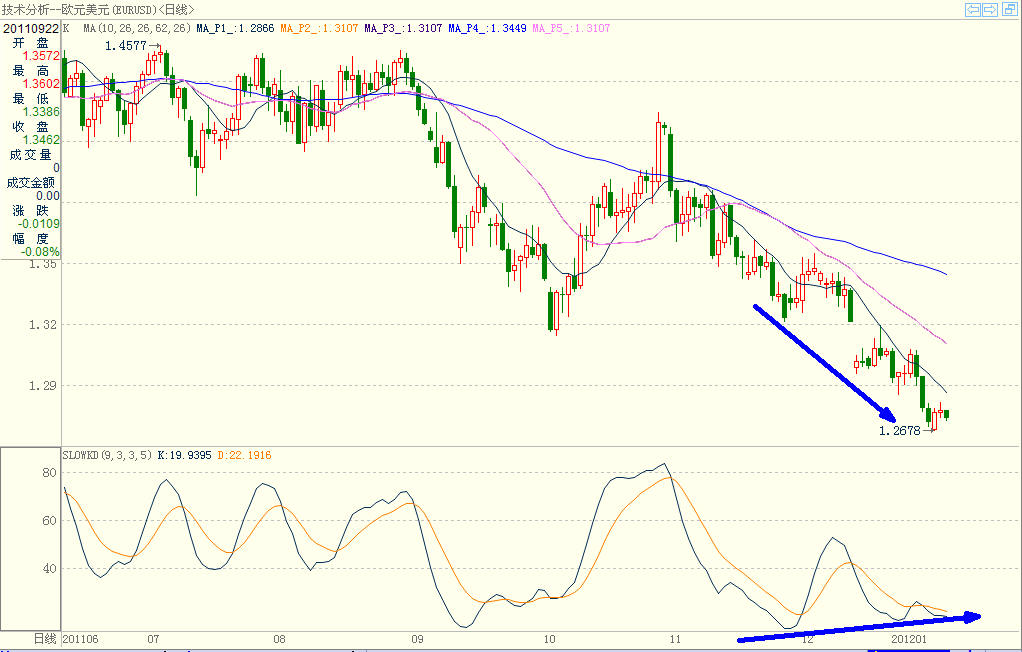This screenshot has width=1022, height=652.
Task: Go back with the left arrow icon
Action: (973, 9)
